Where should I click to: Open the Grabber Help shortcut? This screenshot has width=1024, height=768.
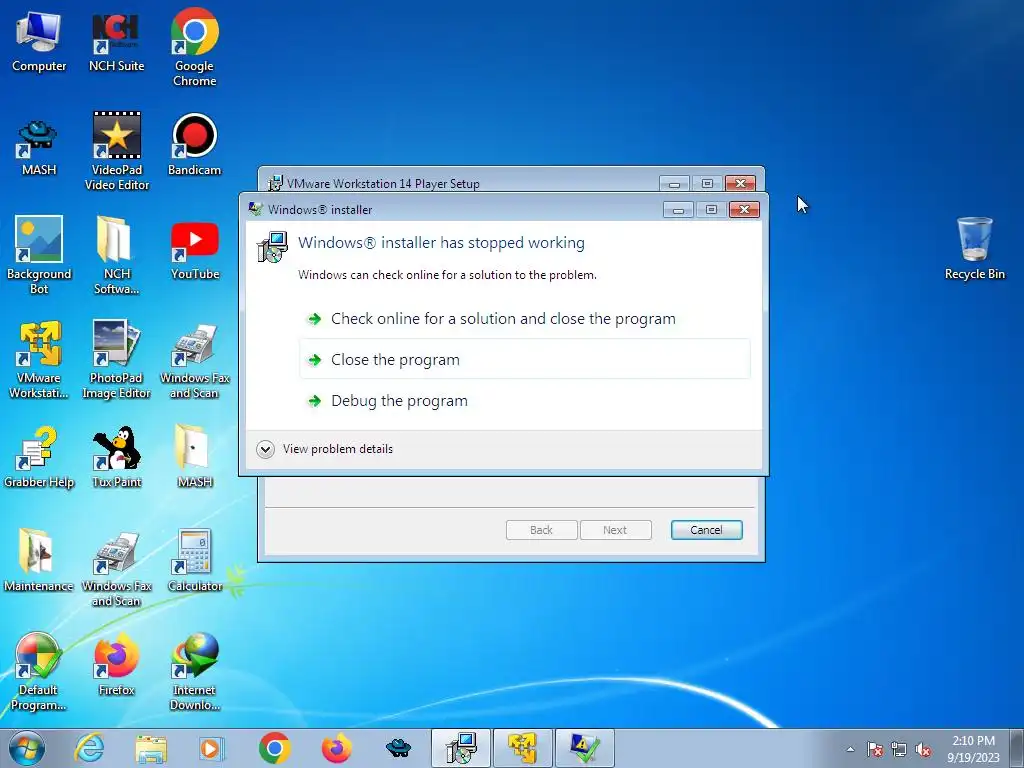pos(39,457)
